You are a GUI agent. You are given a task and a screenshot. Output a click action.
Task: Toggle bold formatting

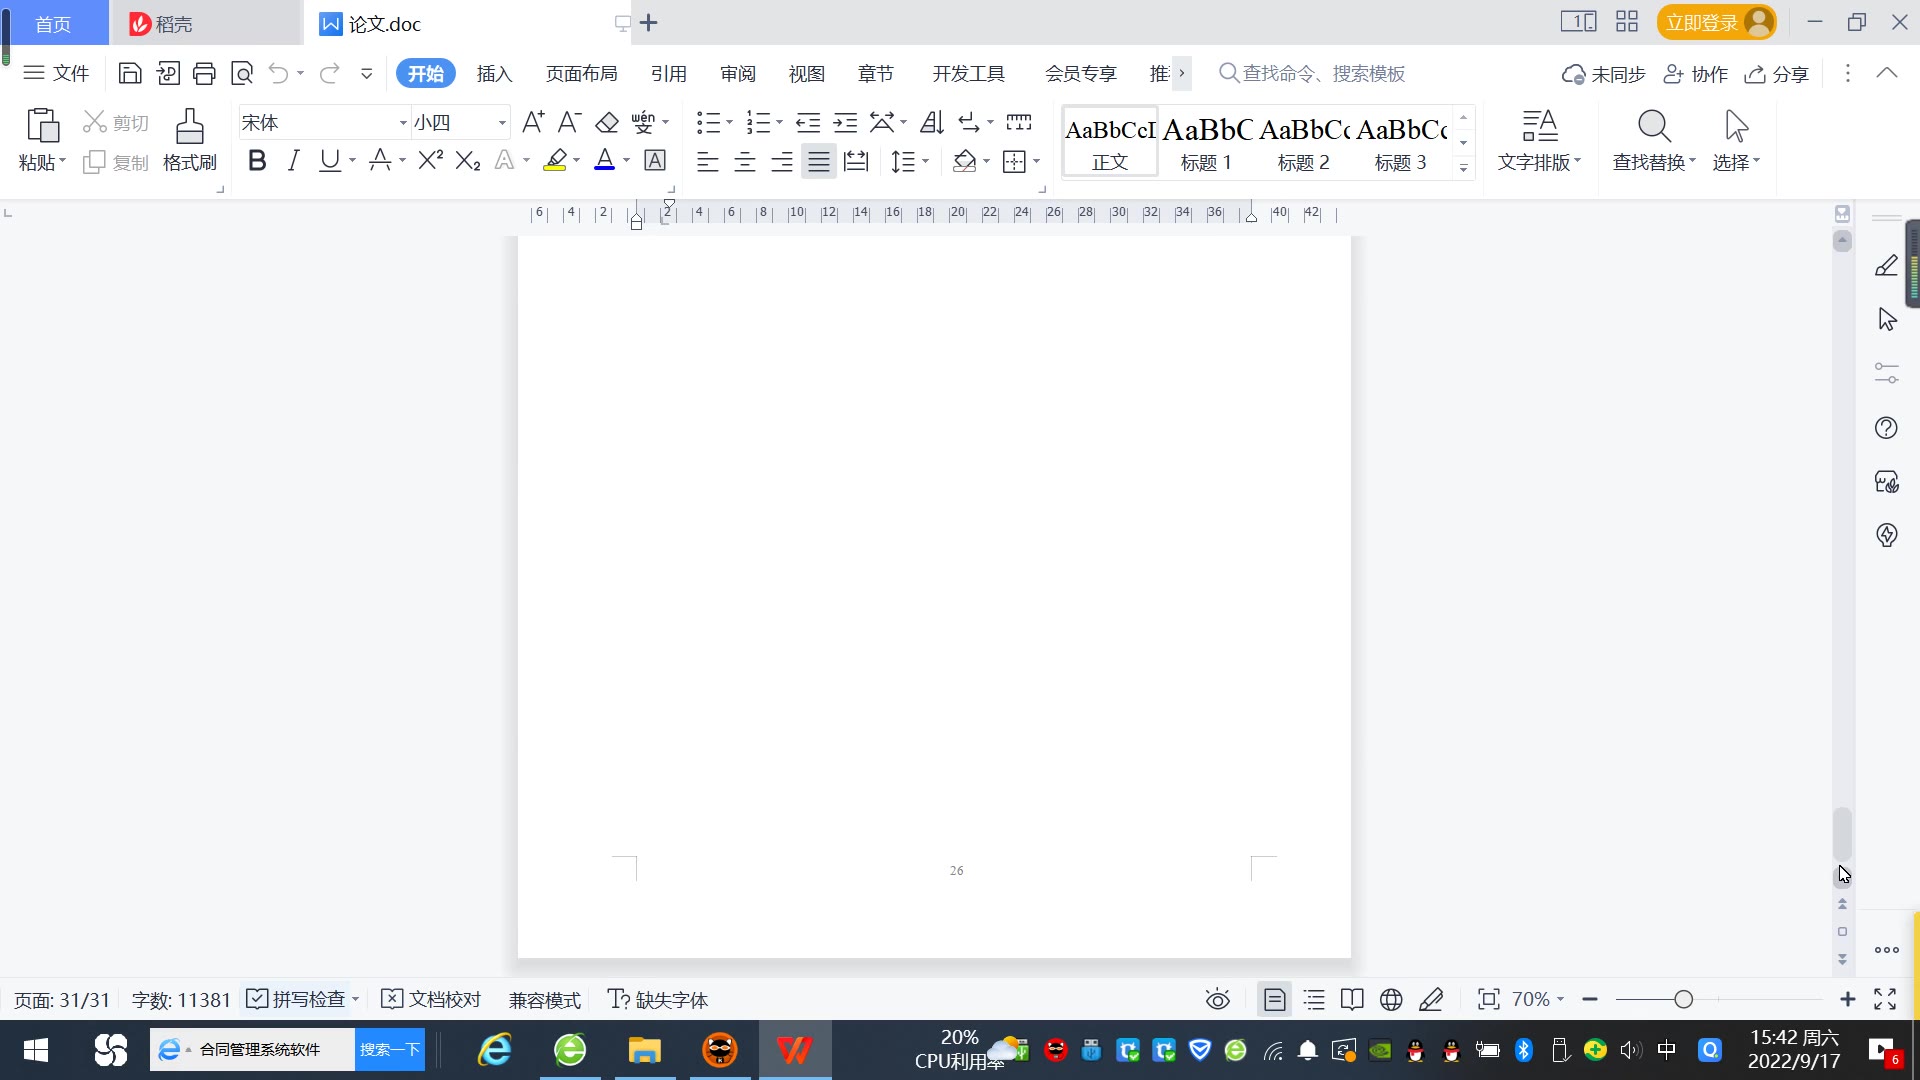click(257, 161)
